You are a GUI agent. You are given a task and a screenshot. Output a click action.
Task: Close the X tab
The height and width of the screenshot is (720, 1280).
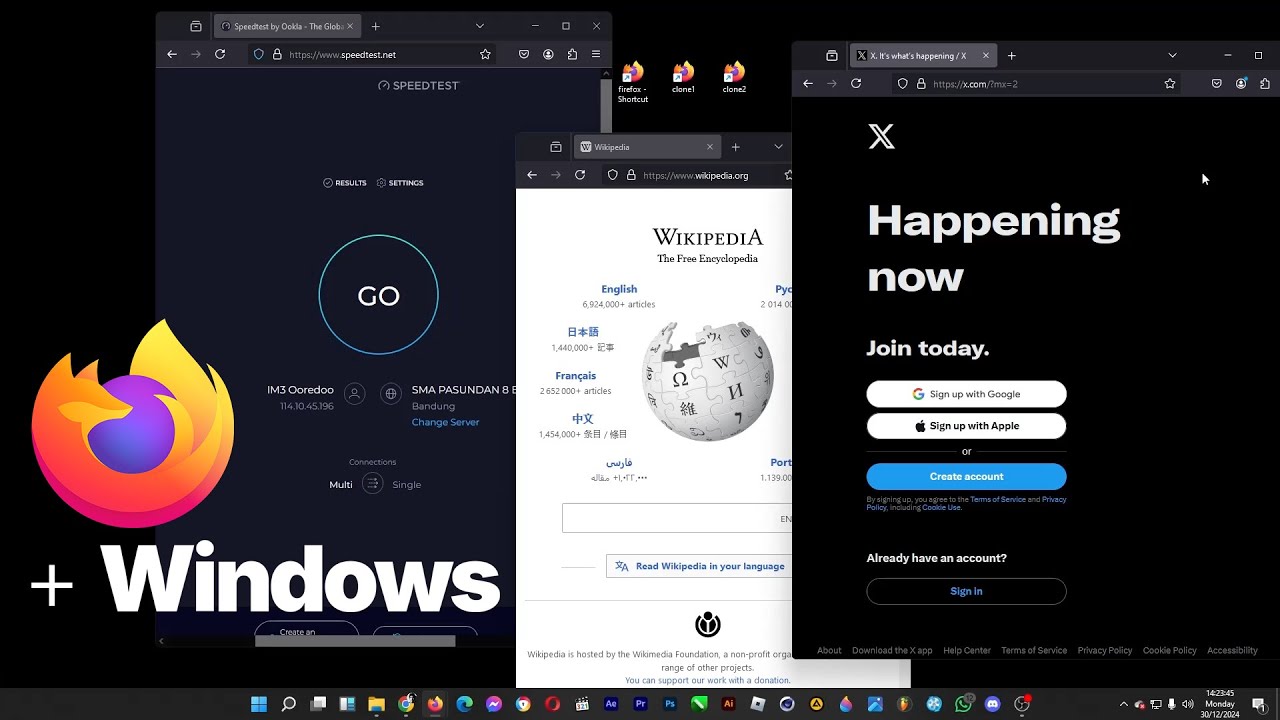click(x=985, y=56)
